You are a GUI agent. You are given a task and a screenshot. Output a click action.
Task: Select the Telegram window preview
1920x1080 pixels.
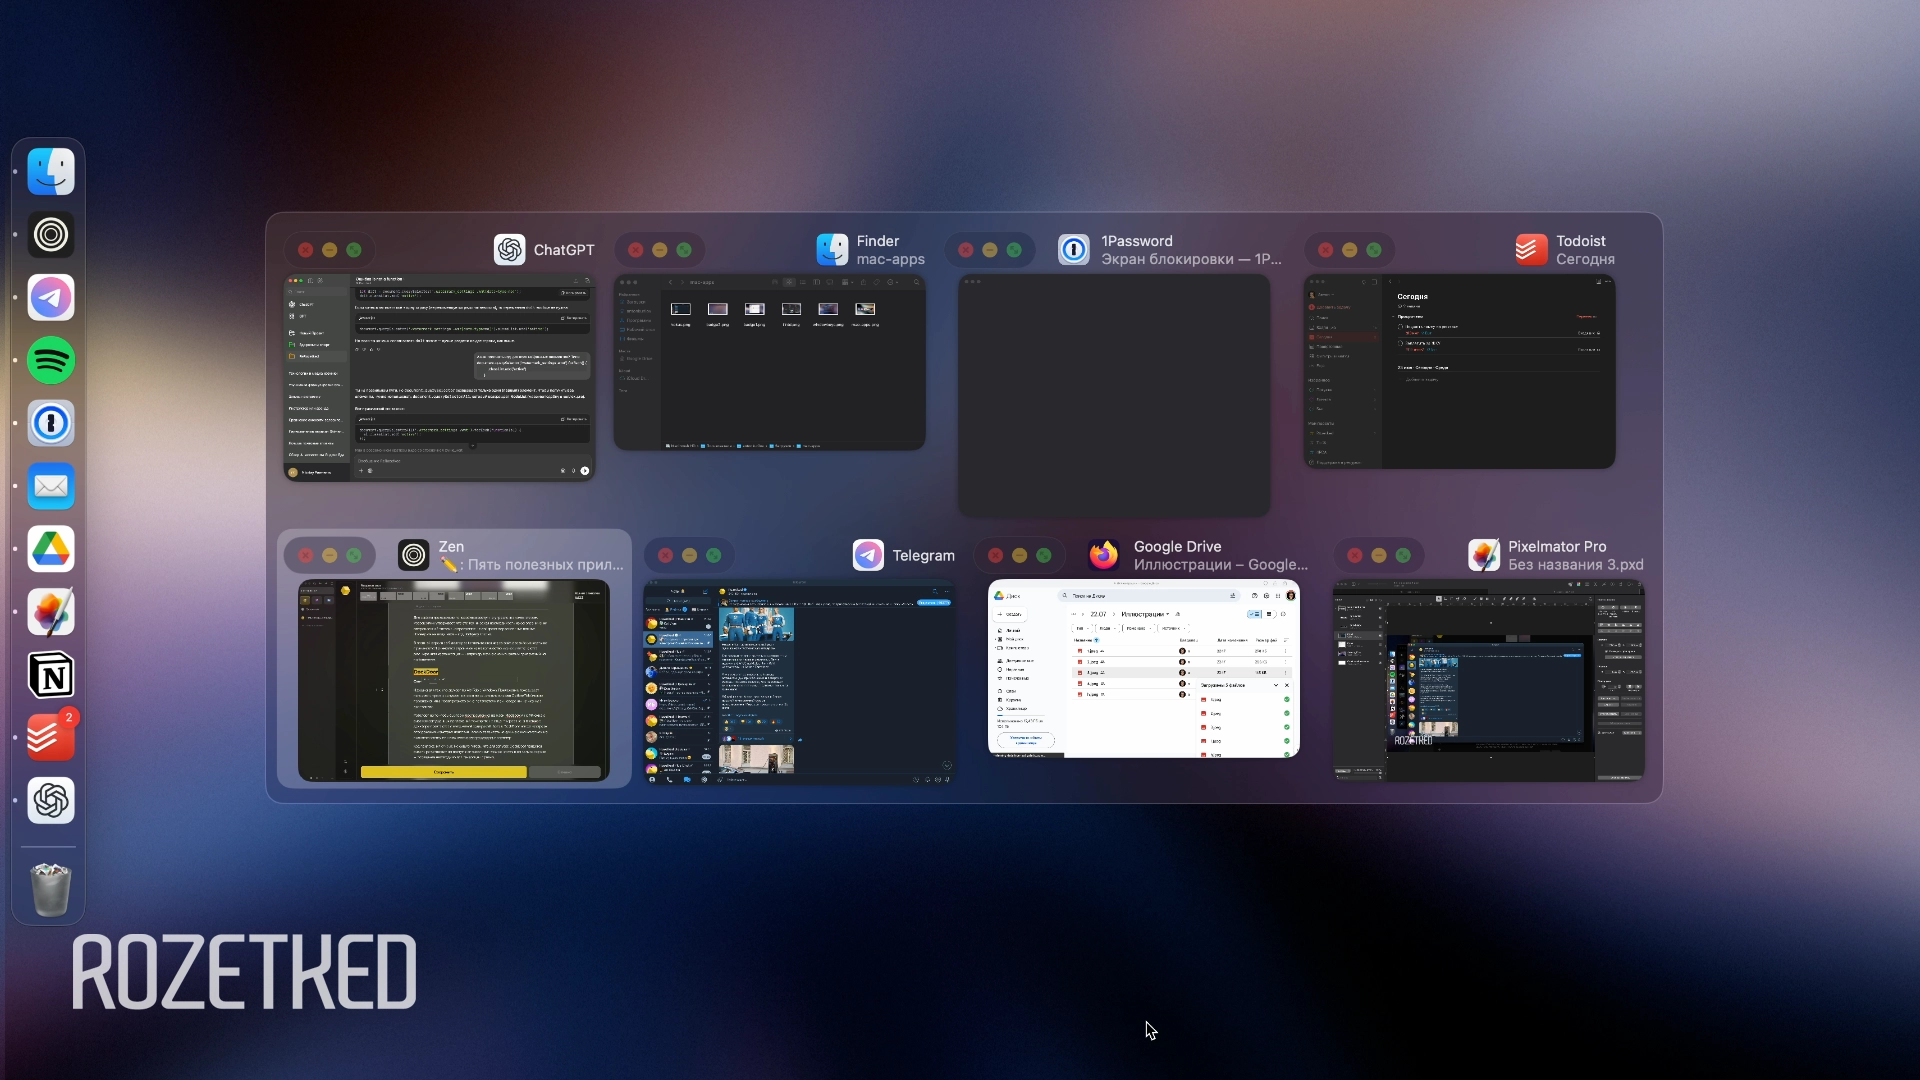coord(799,680)
